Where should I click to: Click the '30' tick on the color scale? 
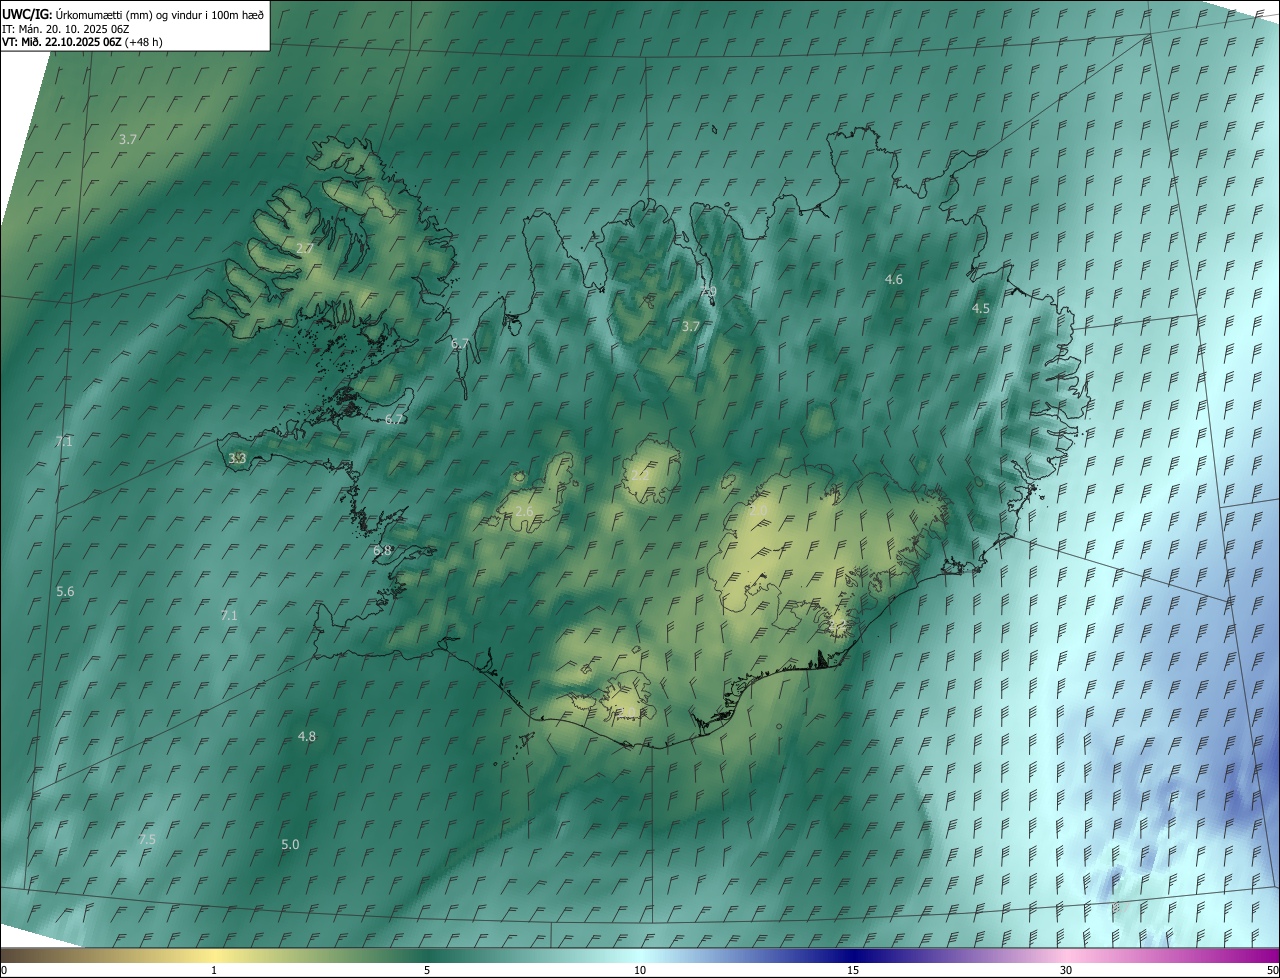coord(1066,971)
